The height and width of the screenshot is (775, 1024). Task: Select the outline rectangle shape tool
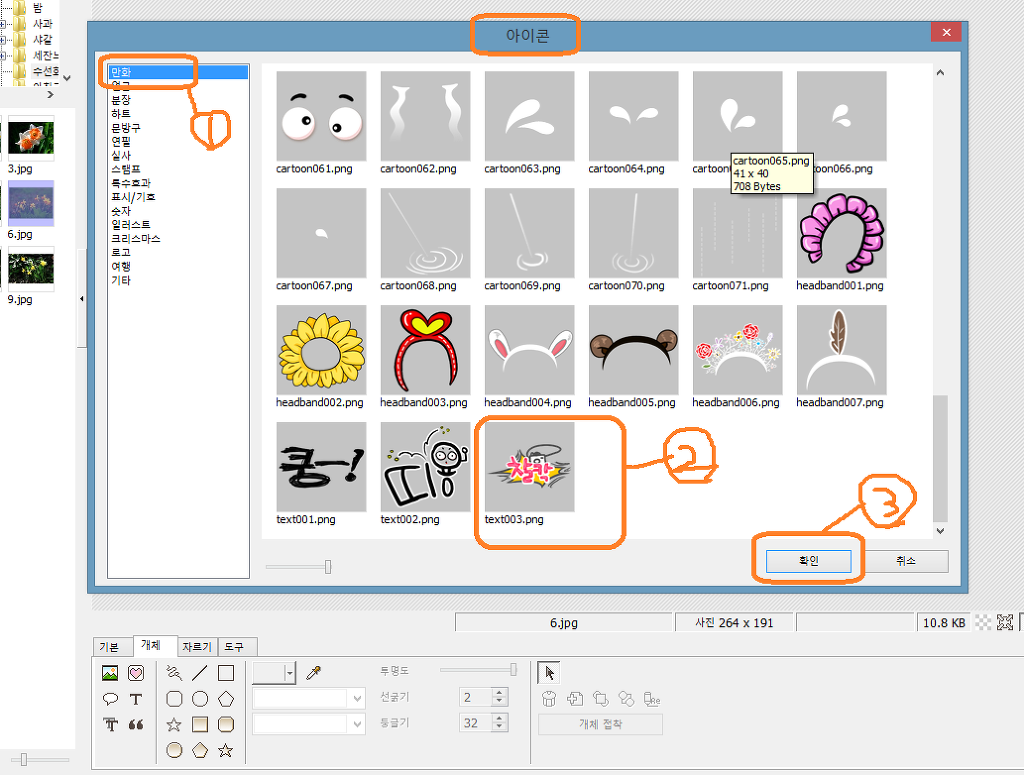[226, 672]
